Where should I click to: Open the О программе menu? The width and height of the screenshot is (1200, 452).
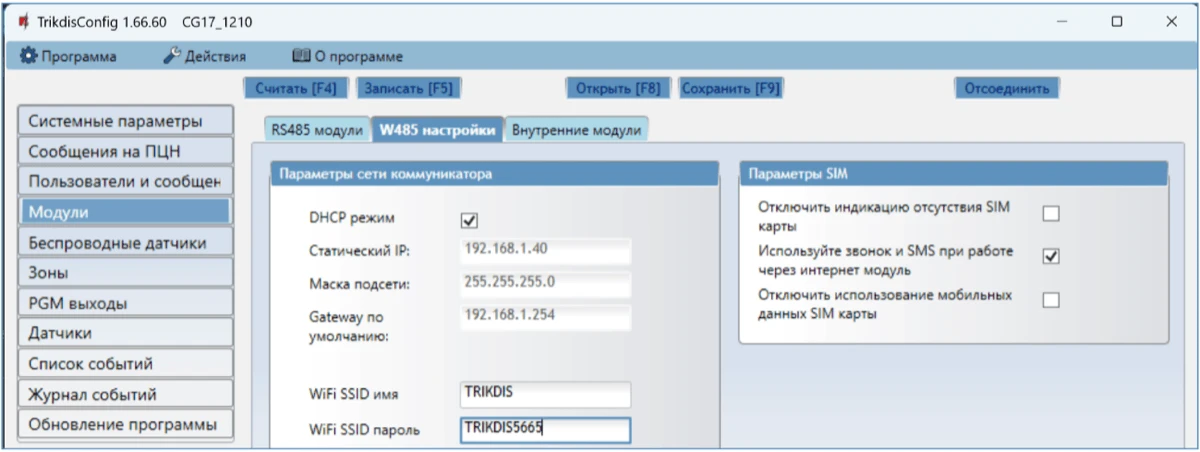pos(346,56)
